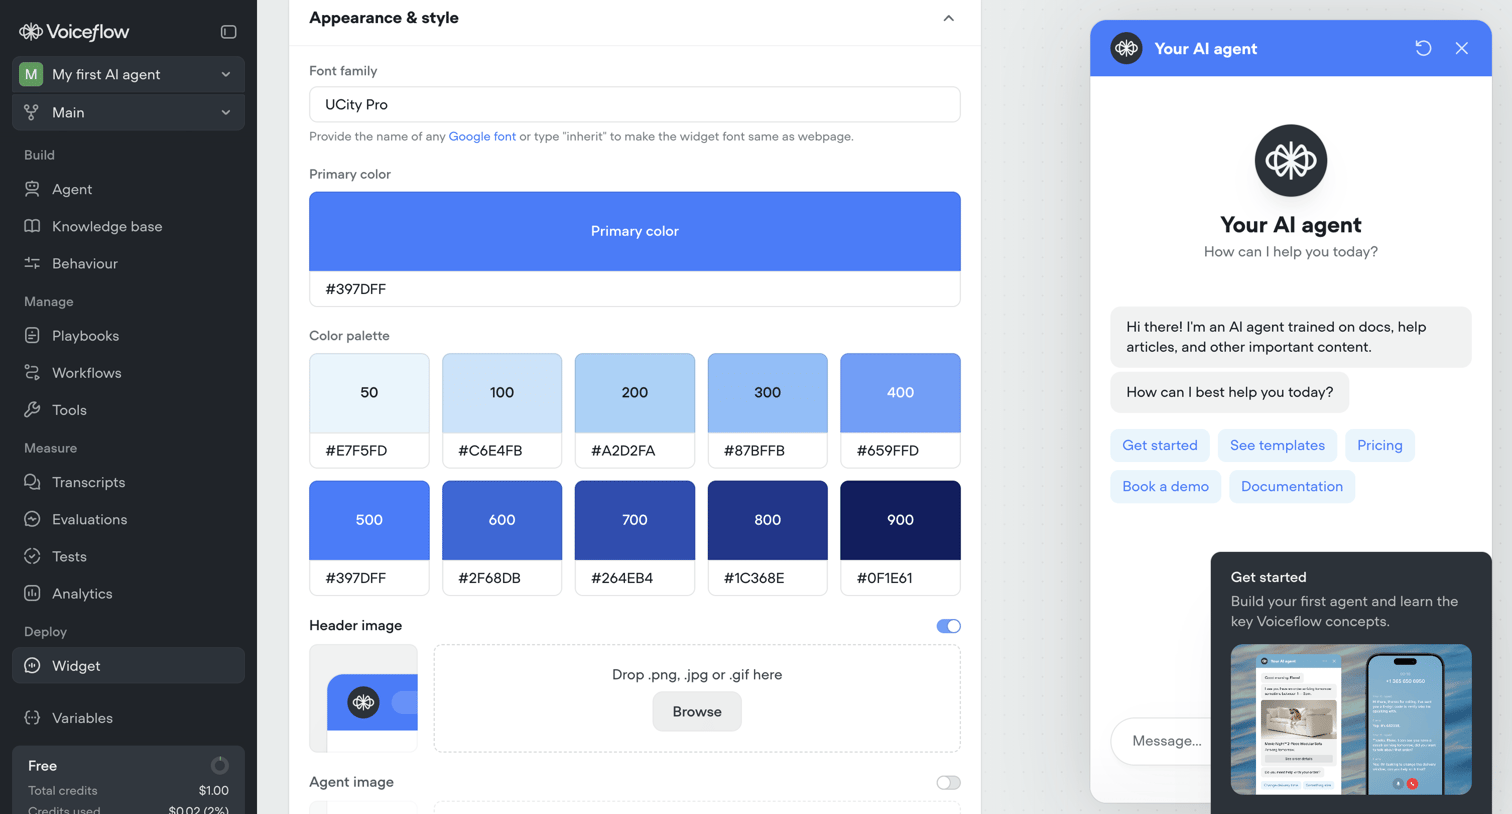Select the 500 palette swatch
Image resolution: width=1512 pixels, height=814 pixels.
pyautogui.click(x=369, y=520)
